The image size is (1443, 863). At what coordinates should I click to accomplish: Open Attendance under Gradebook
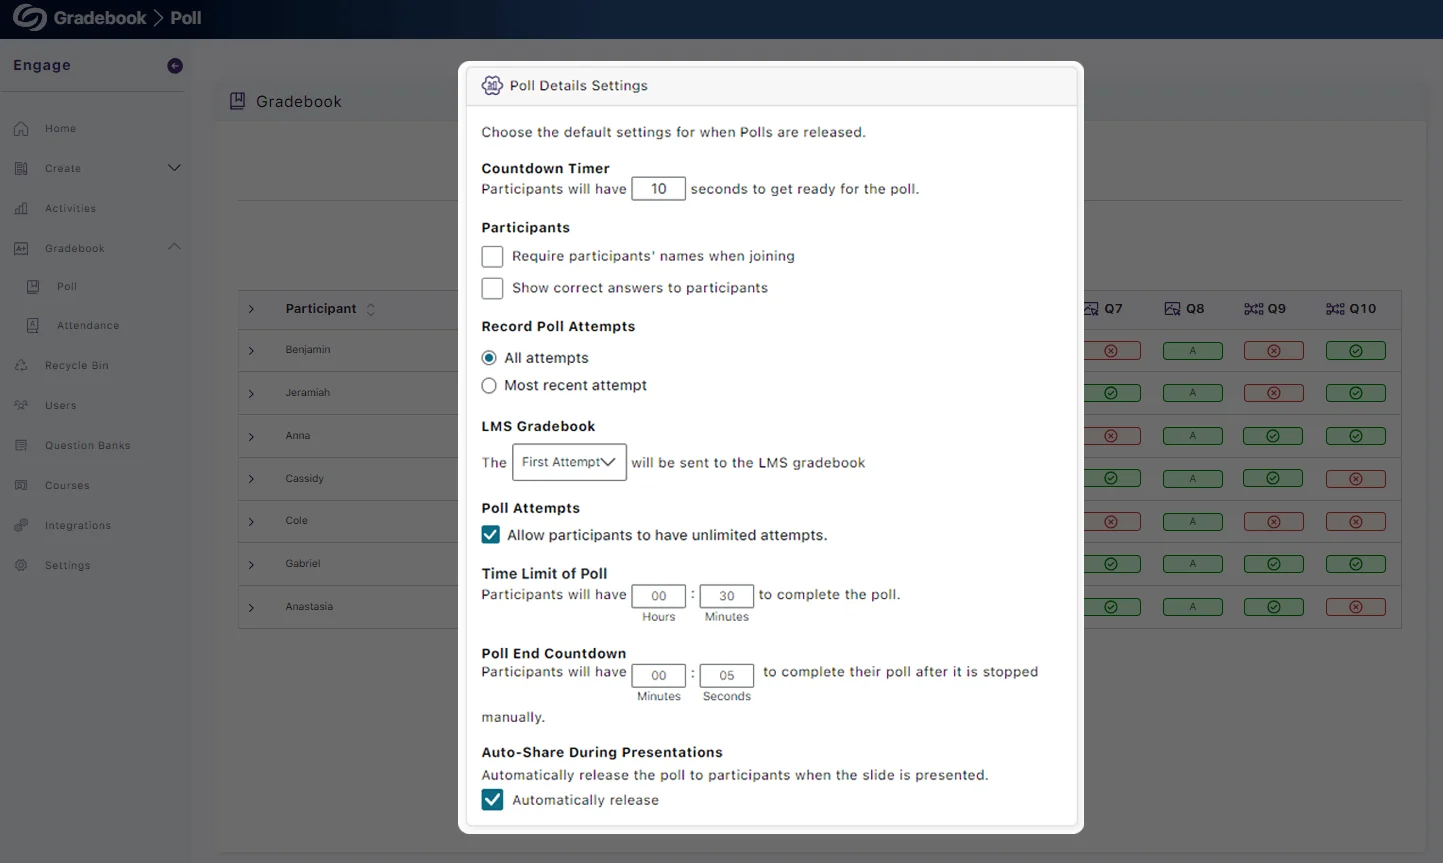tap(88, 326)
